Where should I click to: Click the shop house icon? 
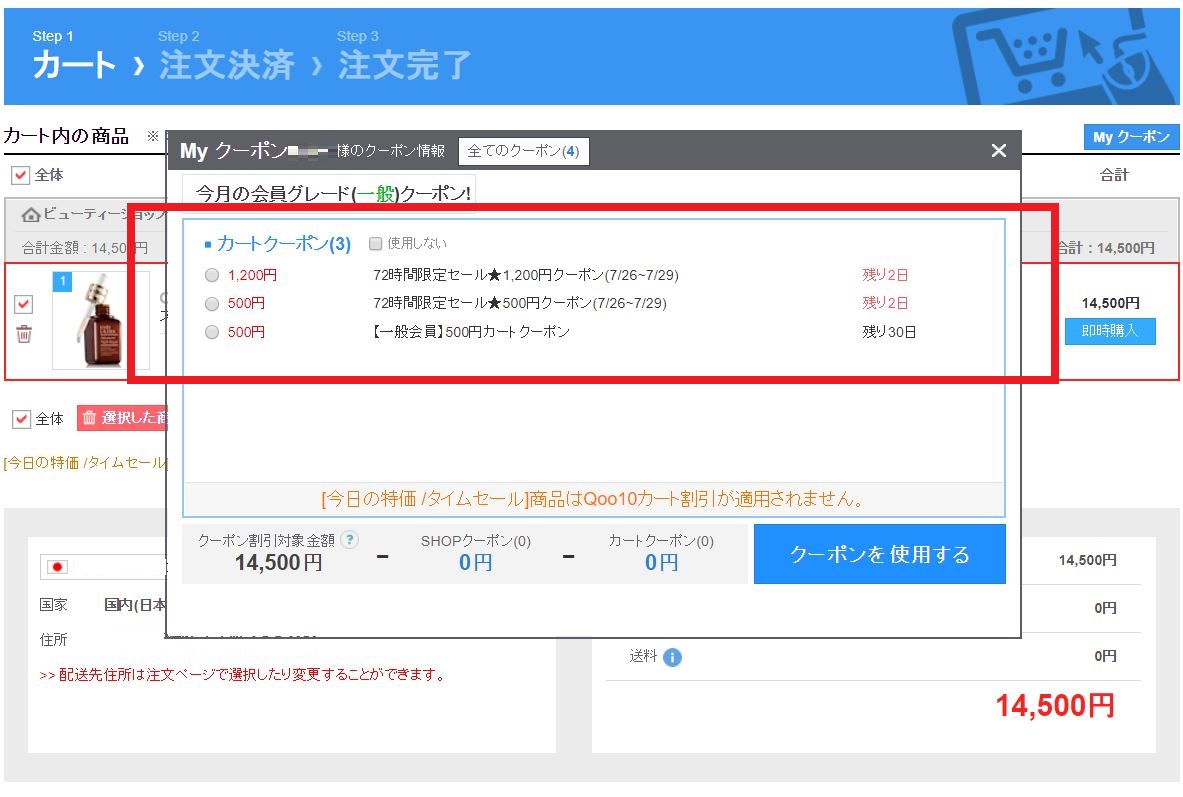(31, 215)
